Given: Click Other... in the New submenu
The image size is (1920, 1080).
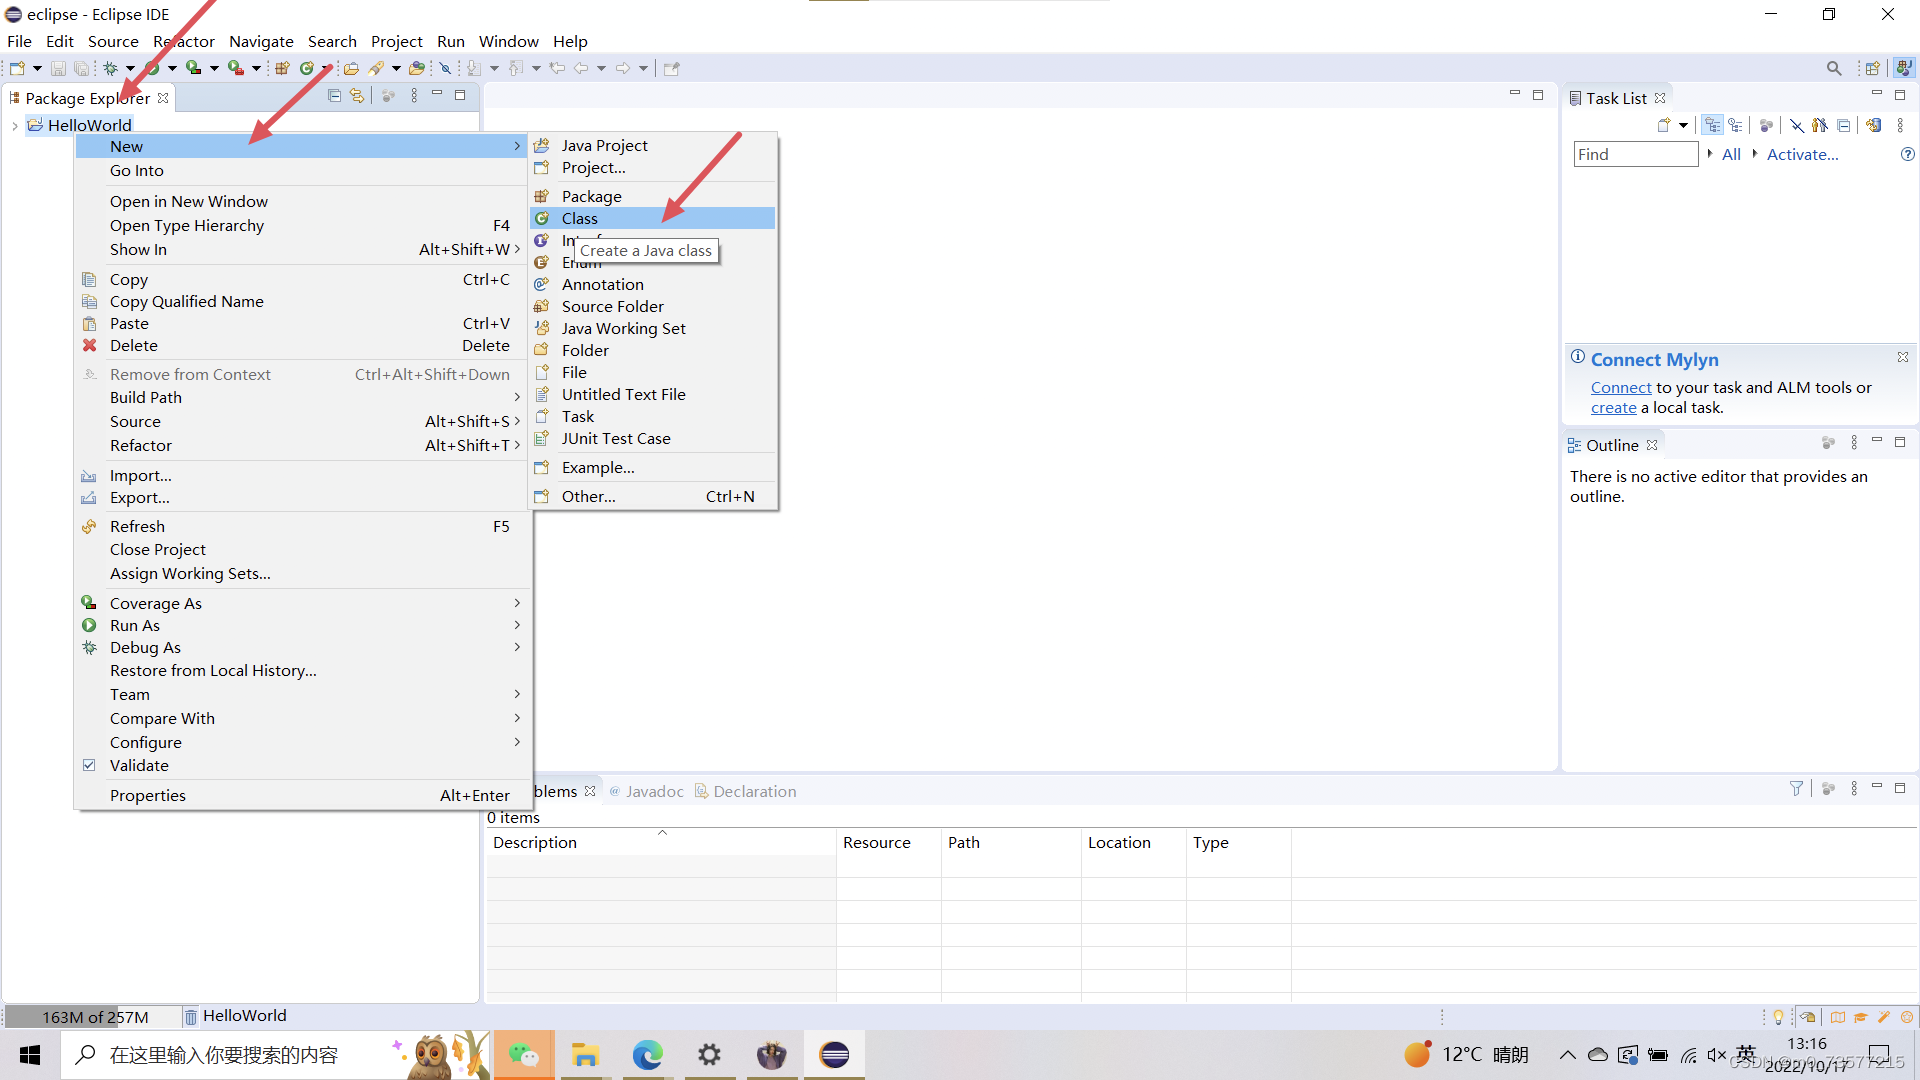Looking at the screenshot, I should tap(653, 496).
